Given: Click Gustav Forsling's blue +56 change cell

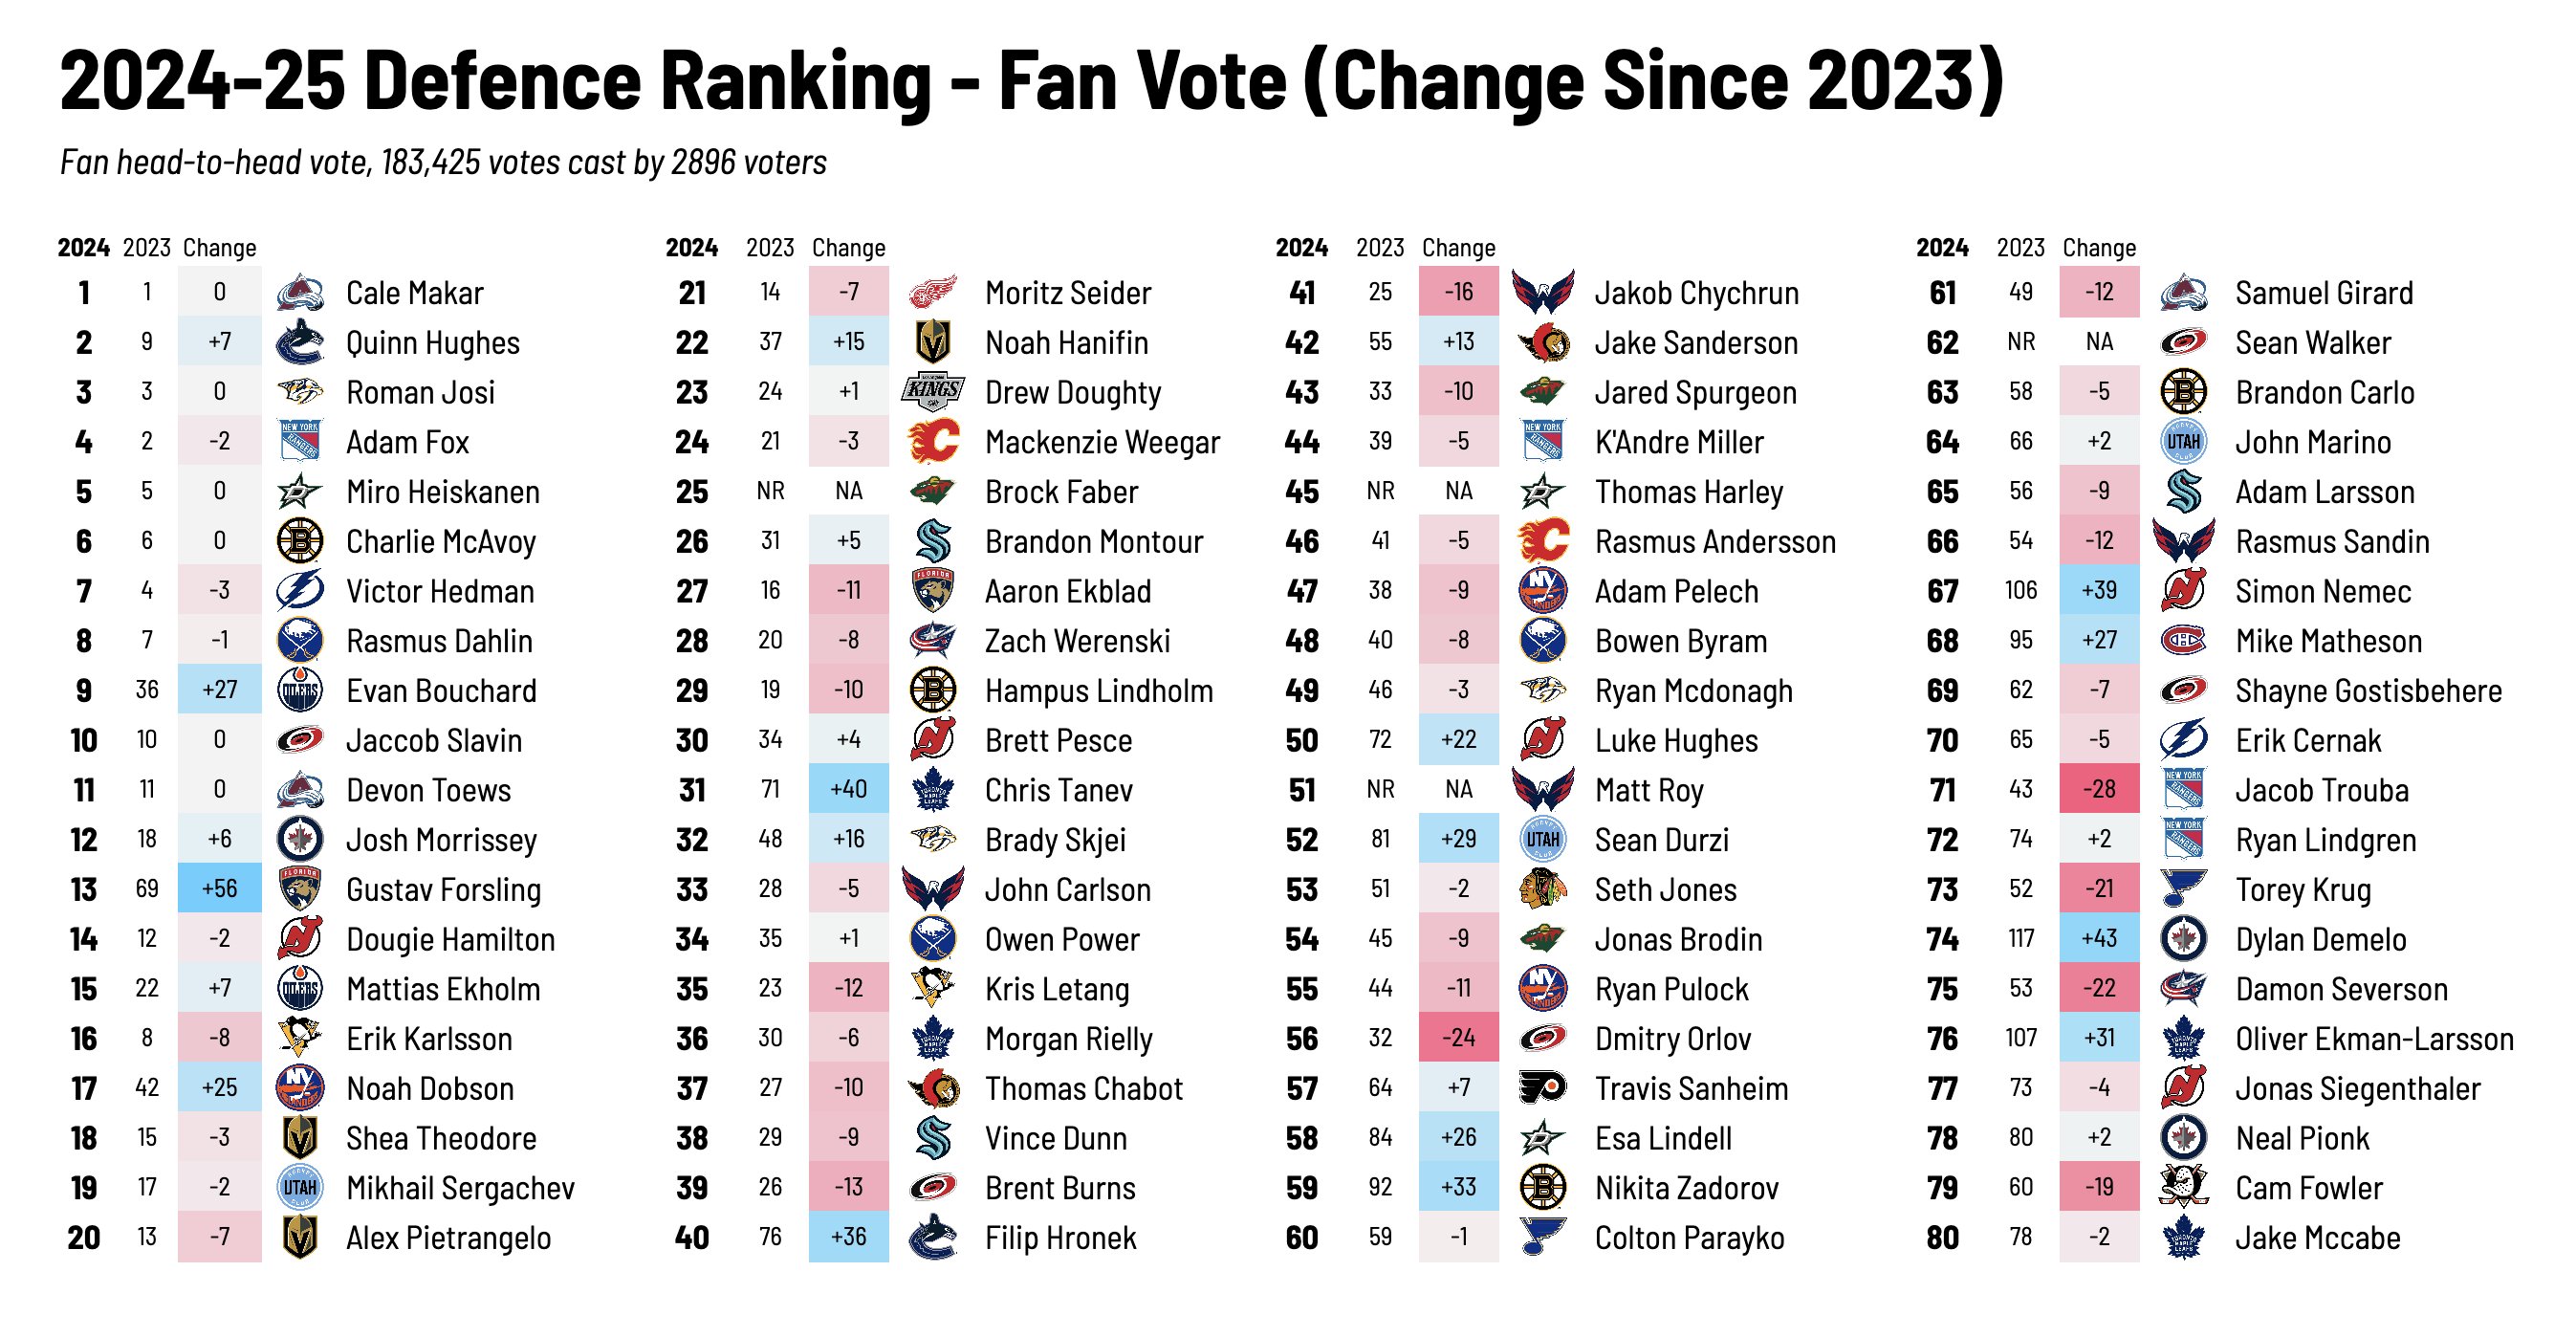Looking at the screenshot, I should pos(220,889).
